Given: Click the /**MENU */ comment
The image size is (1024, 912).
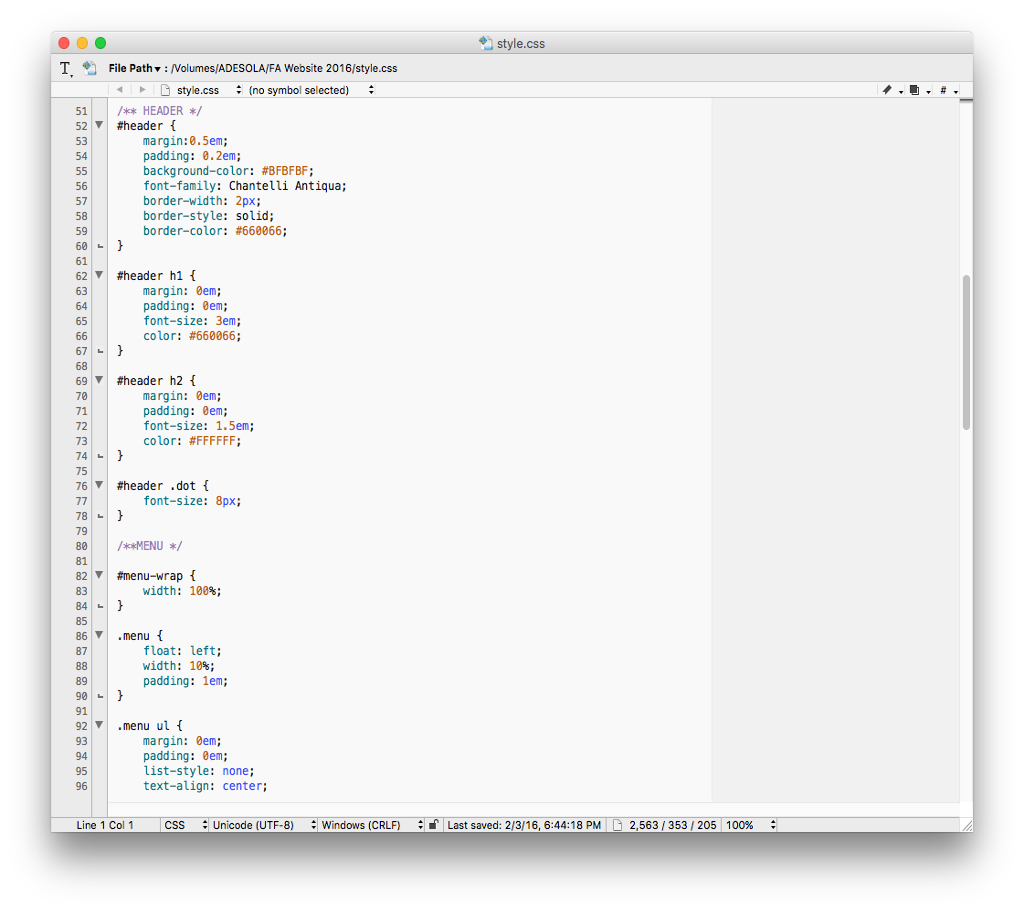Looking at the screenshot, I should click(150, 546).
